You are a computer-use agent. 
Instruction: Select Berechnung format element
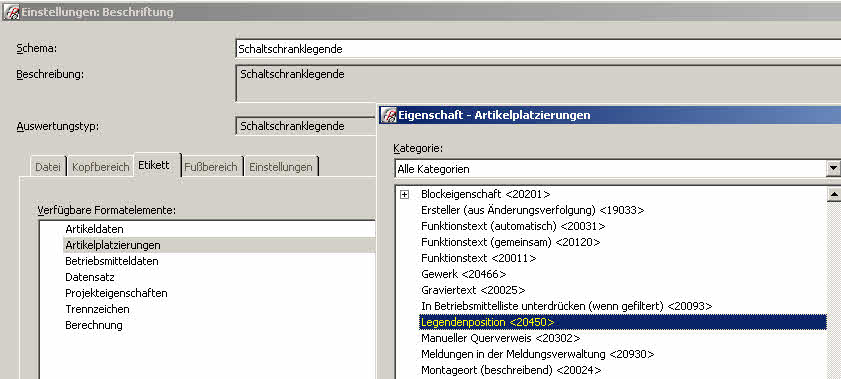94,325
